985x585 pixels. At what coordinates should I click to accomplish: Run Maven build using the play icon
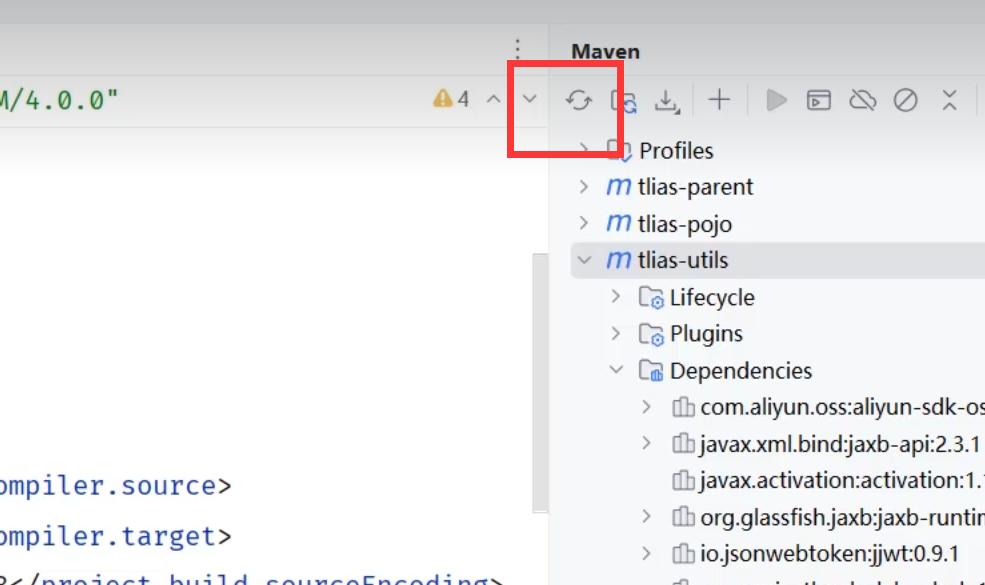click(776, 100)
